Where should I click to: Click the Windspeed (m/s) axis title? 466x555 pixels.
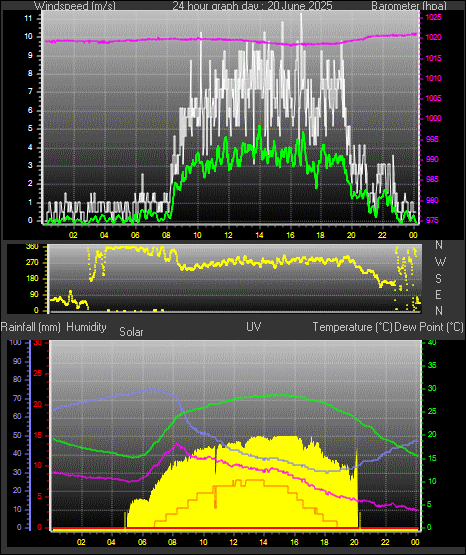(x=75, y=6)
